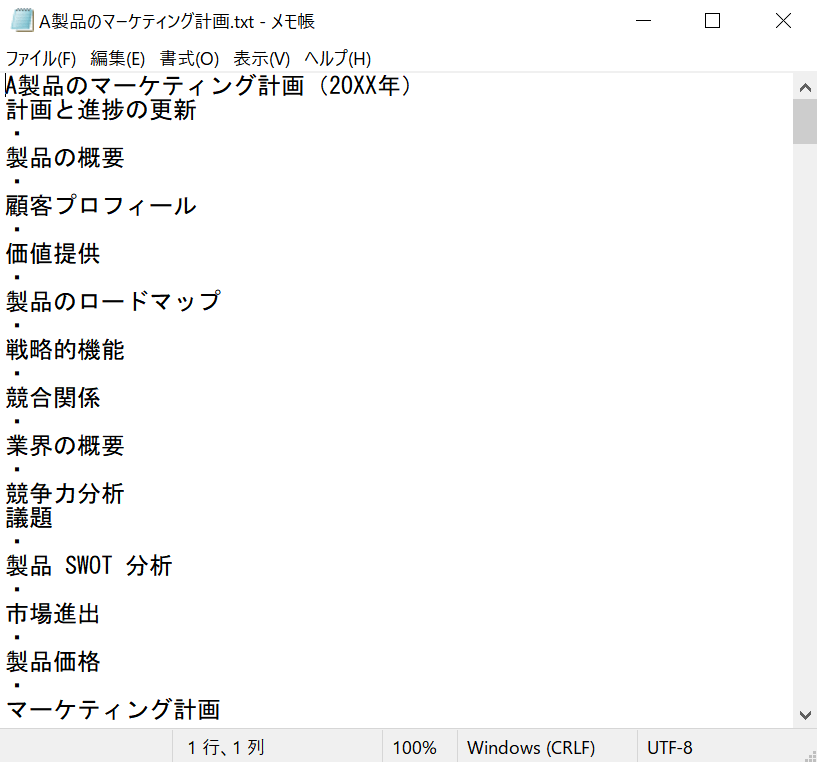
Task: Click the scrollbar down arrow
Action: [x=805, y=715]
